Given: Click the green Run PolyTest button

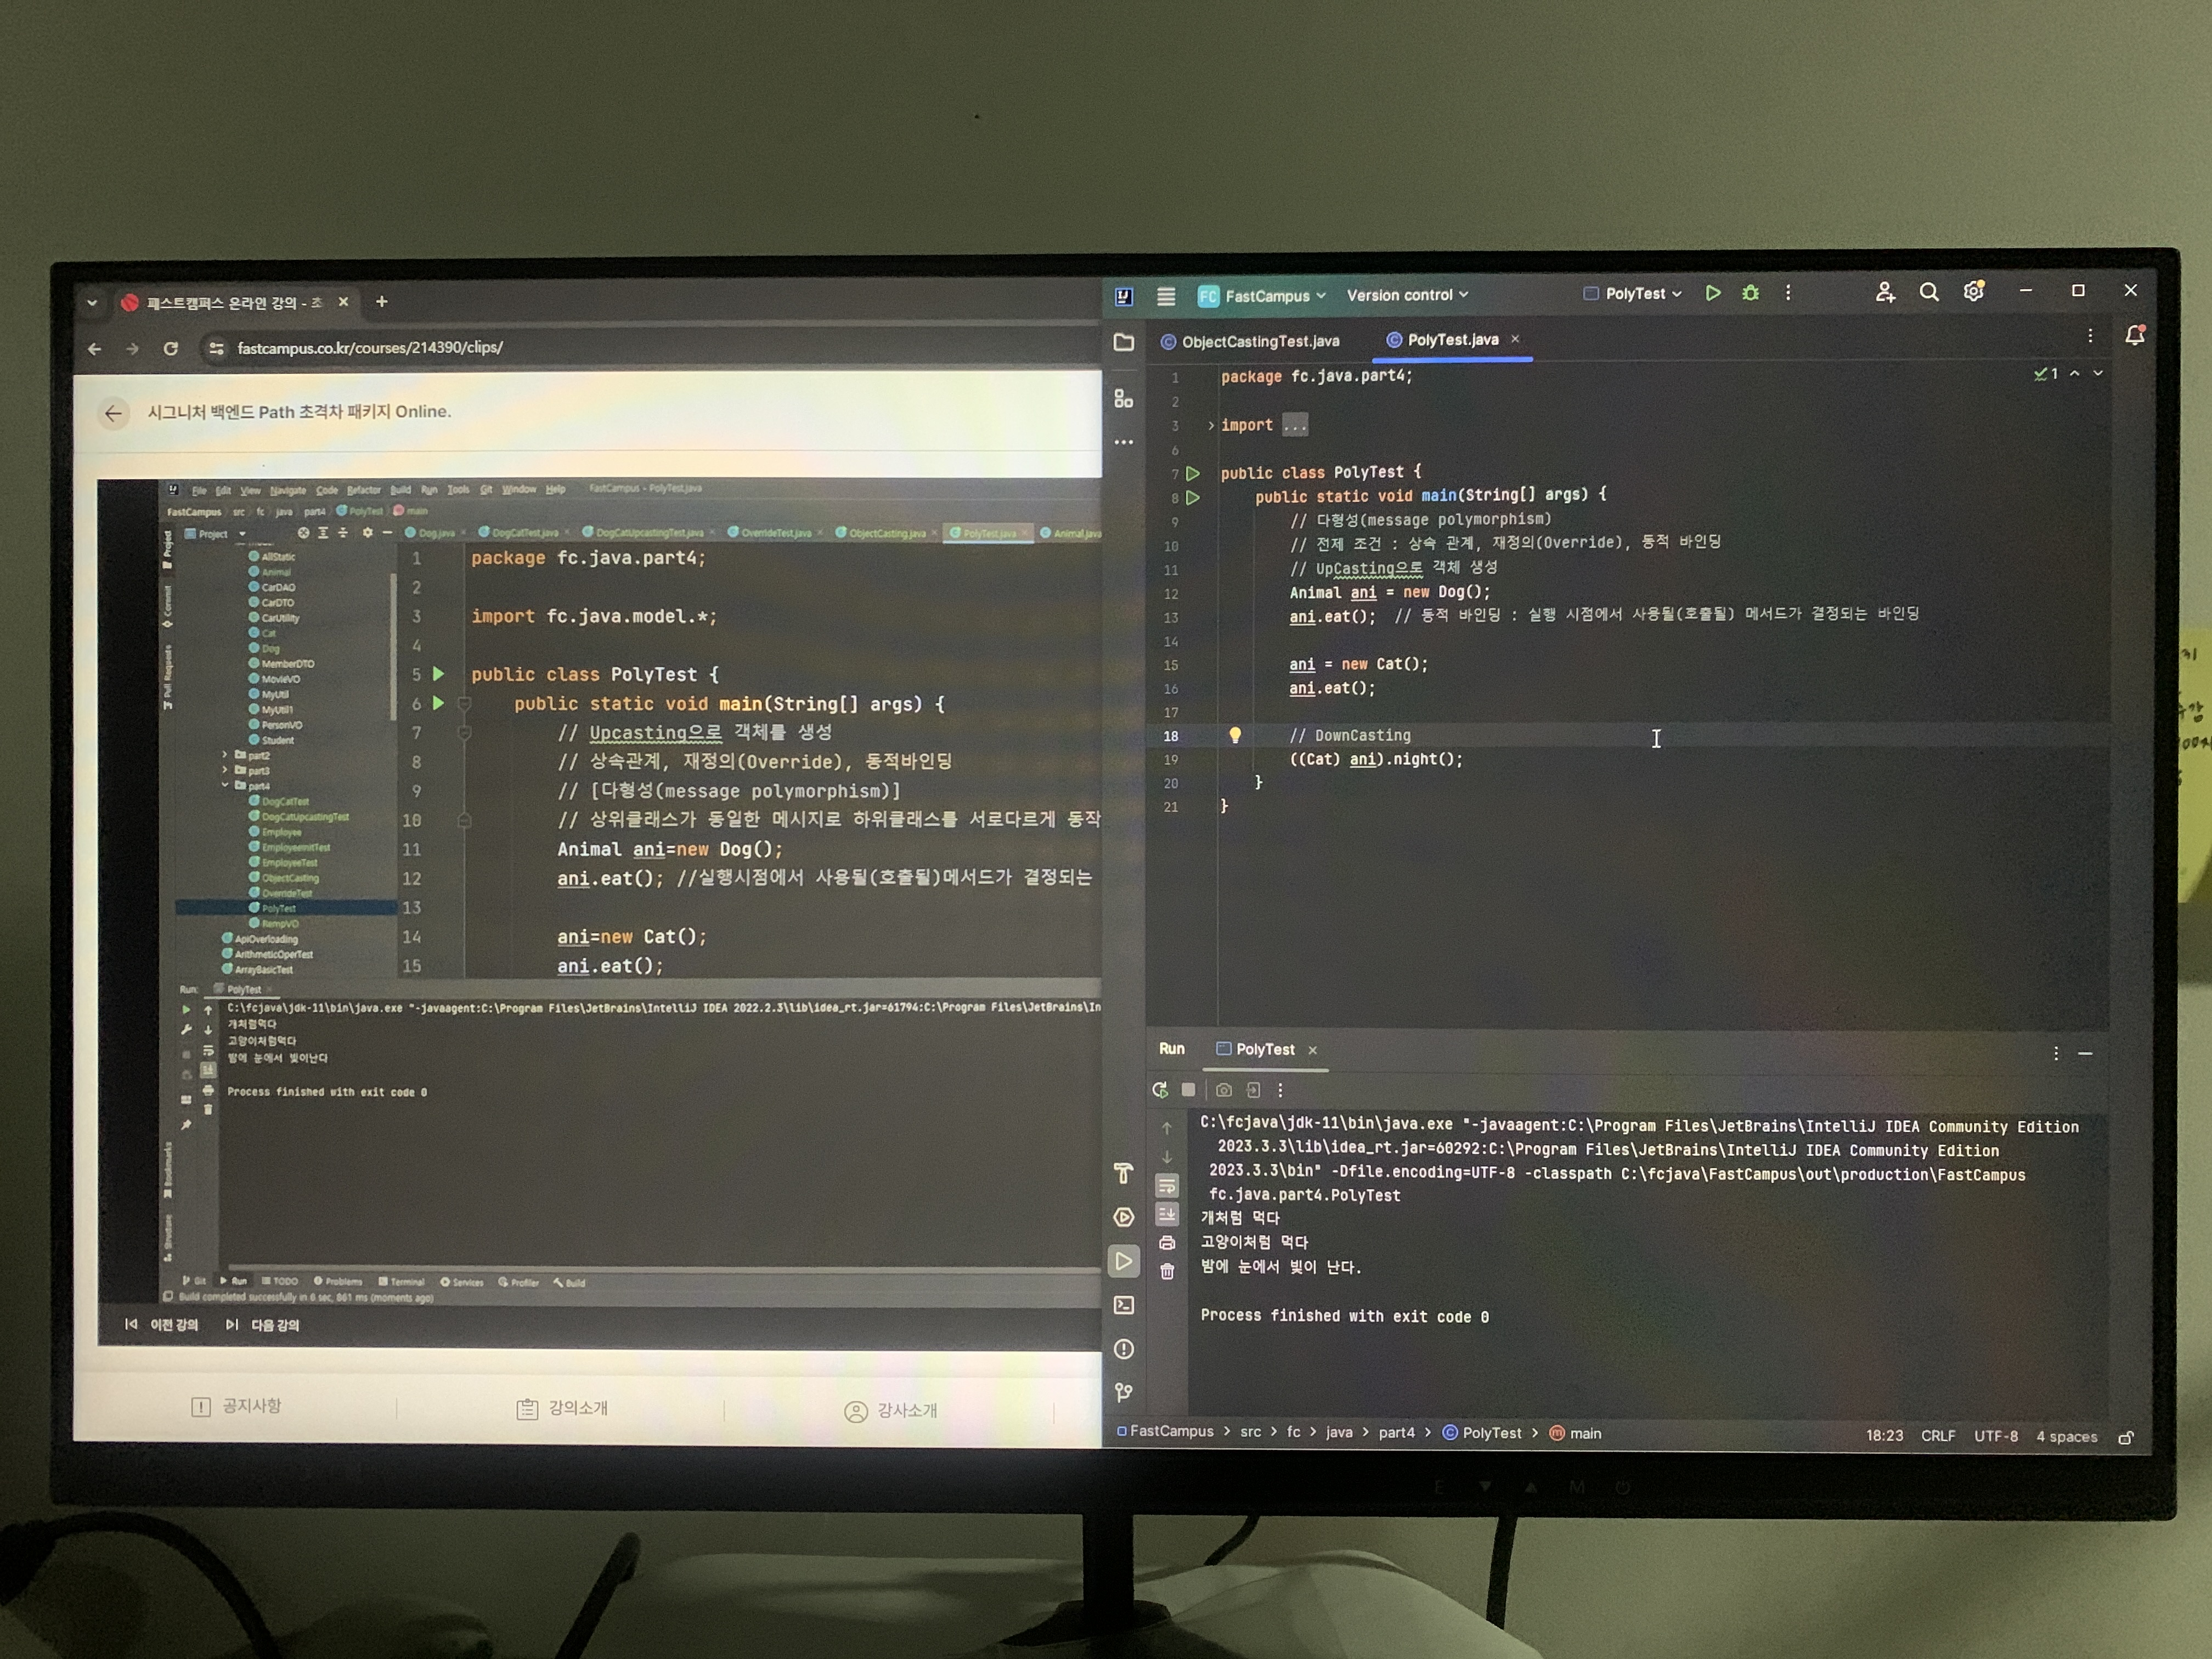Looking at the screenshot, I should pos(1712,293).
